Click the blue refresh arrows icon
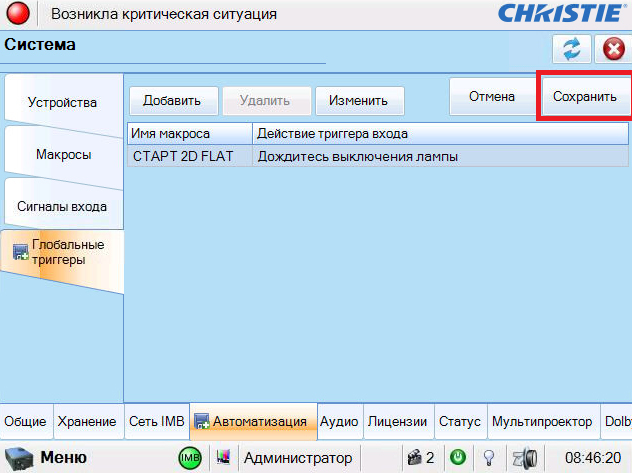Viewport: 632px width, 473px height. [x=572, y=49]
